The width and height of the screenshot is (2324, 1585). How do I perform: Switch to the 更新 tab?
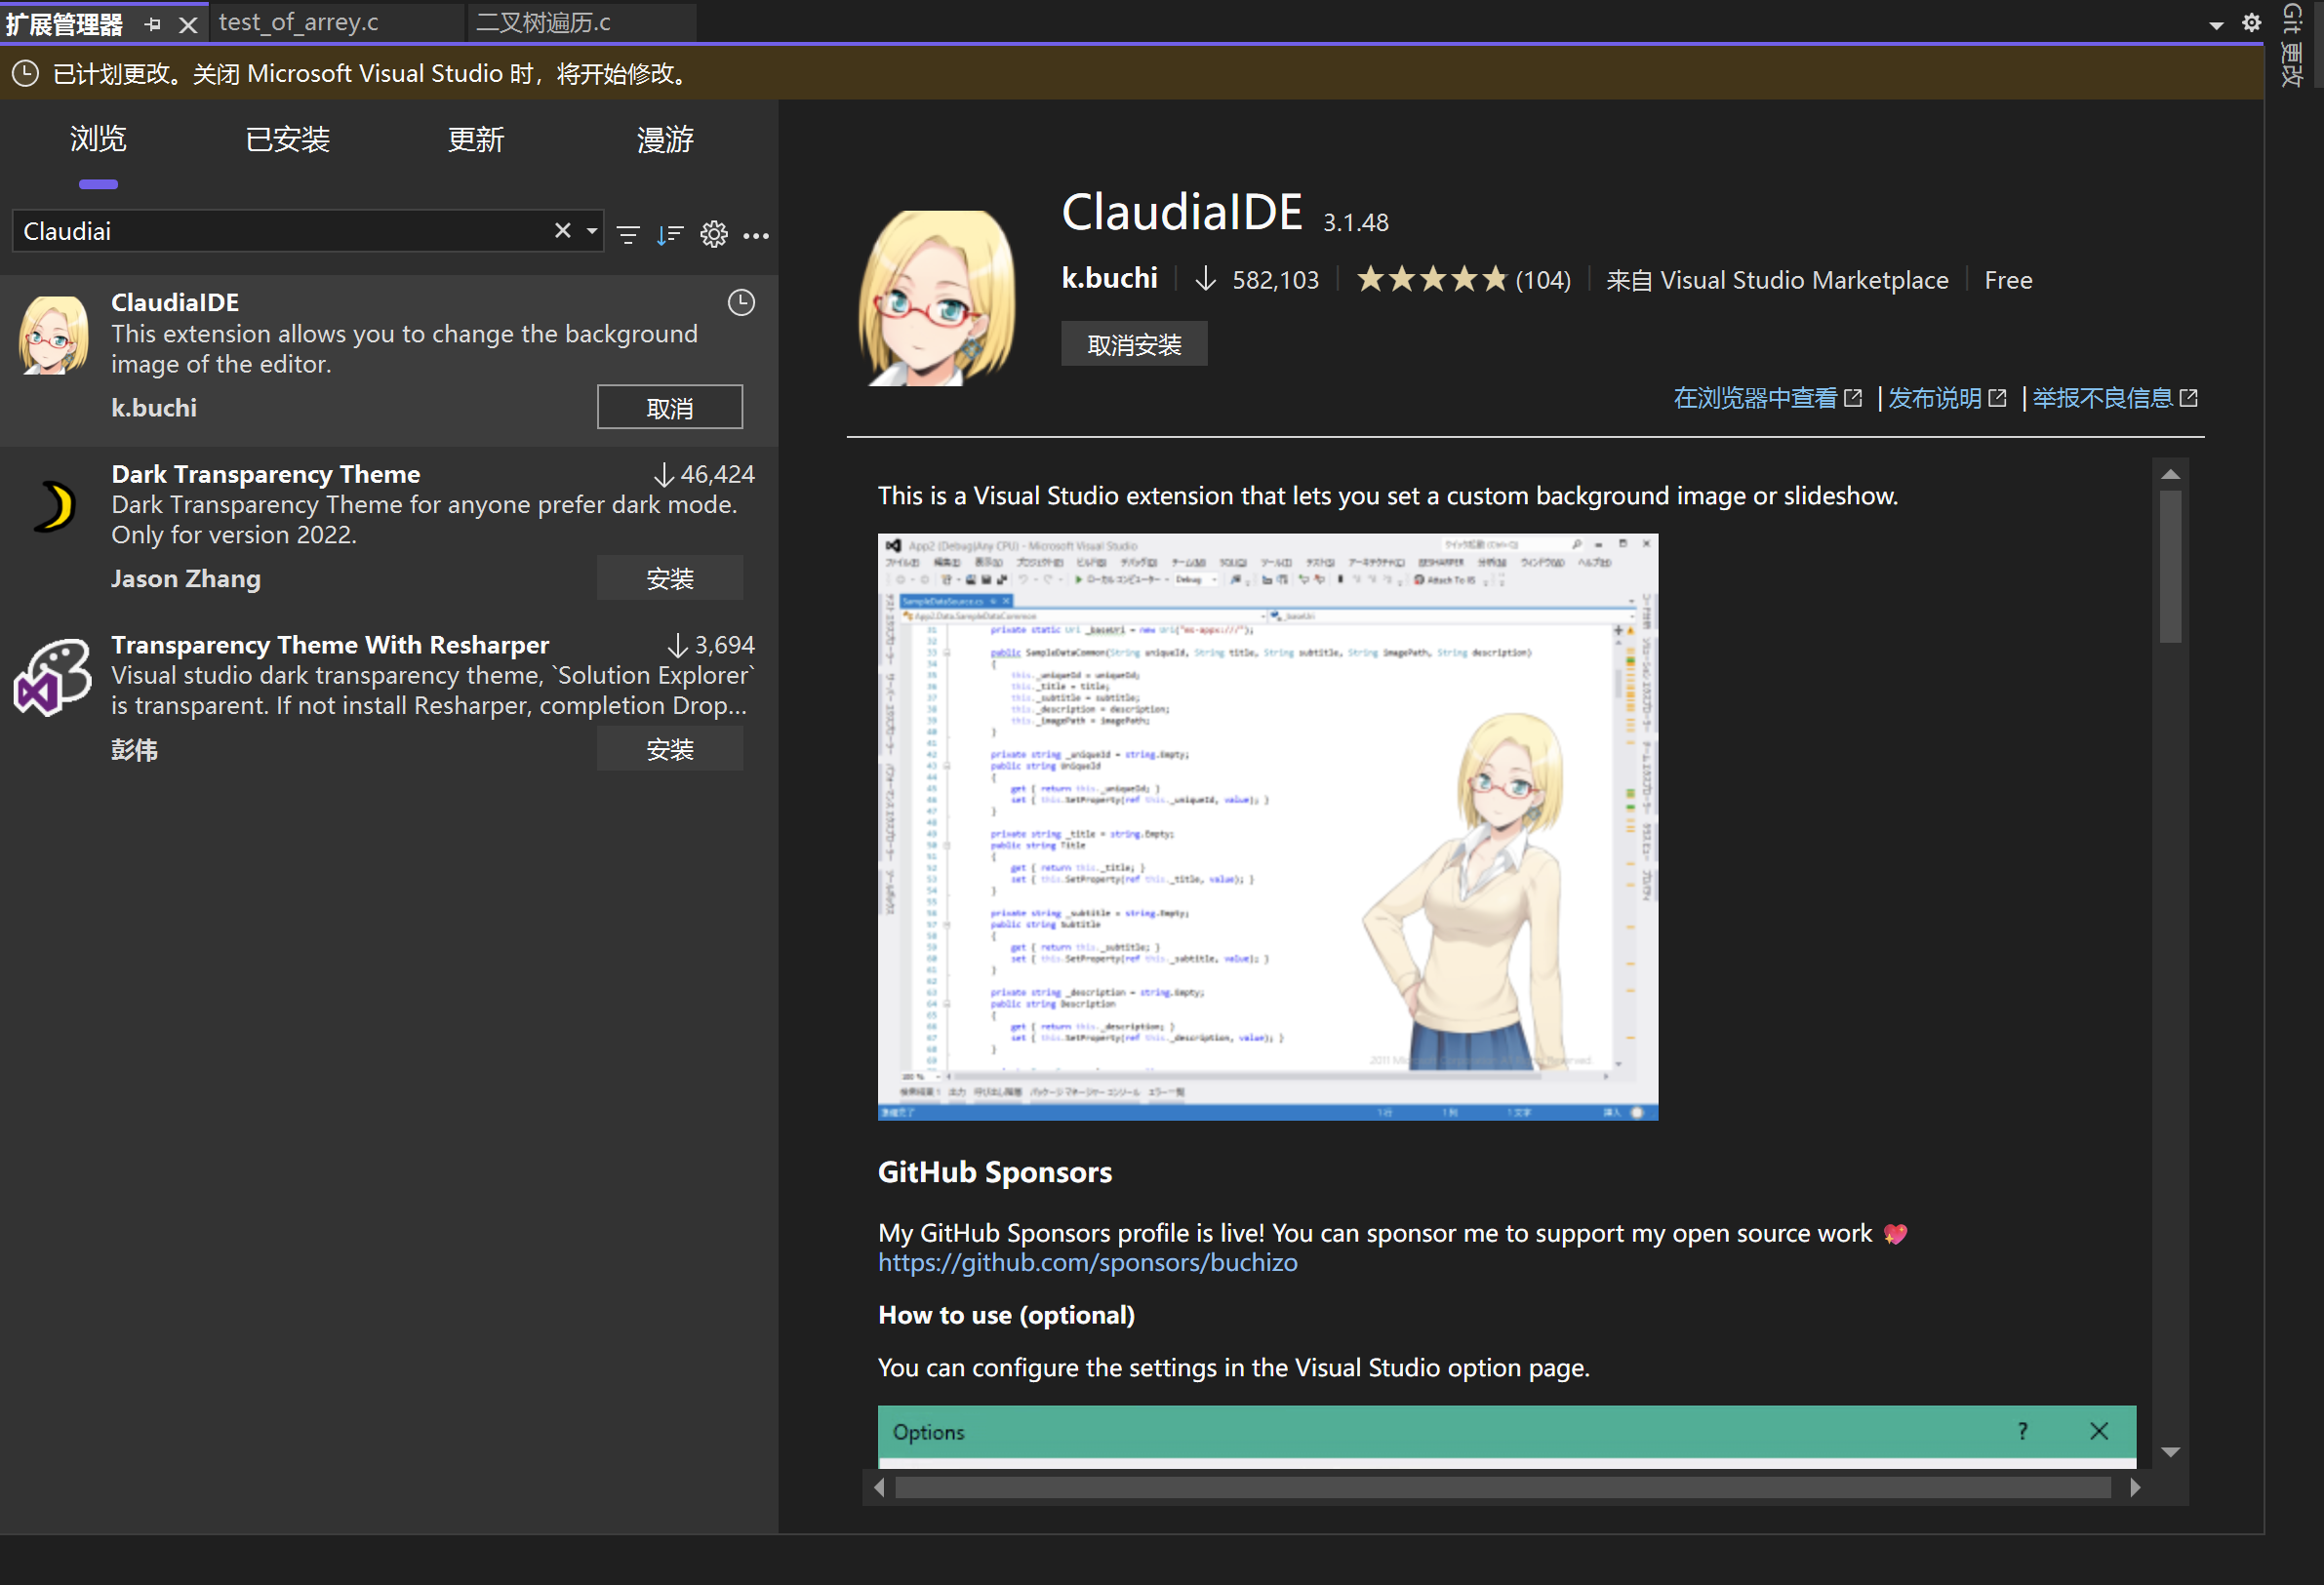[x=476, y=139]
